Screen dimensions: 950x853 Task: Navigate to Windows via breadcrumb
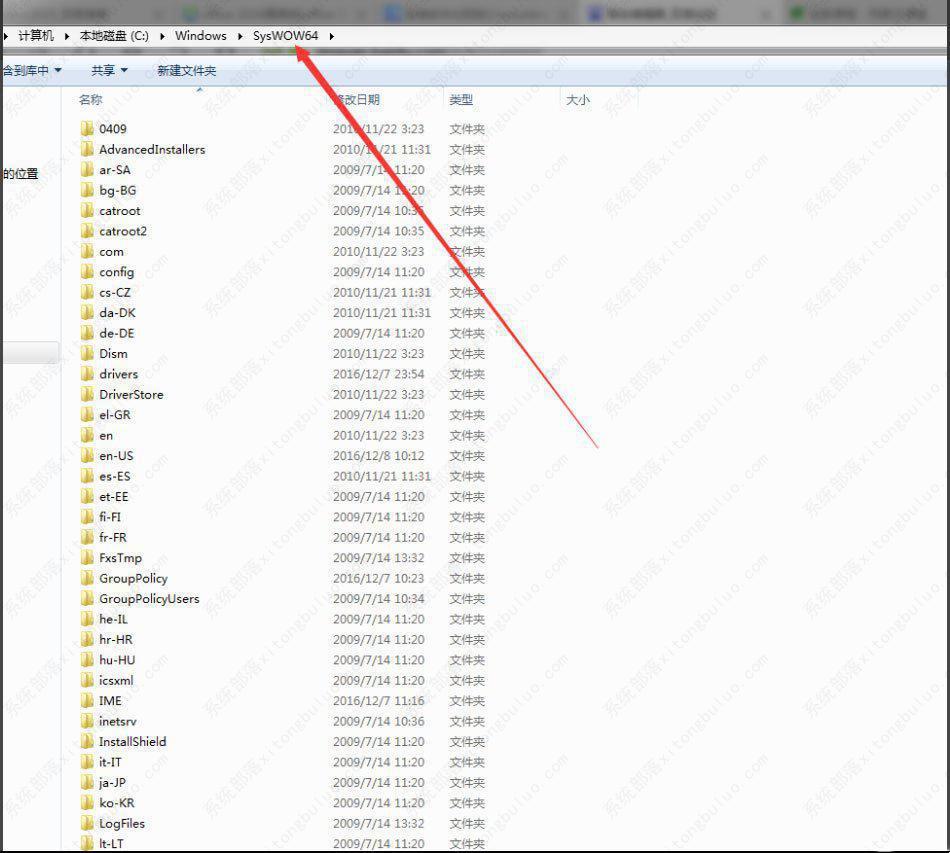click(x=201, y=35)
